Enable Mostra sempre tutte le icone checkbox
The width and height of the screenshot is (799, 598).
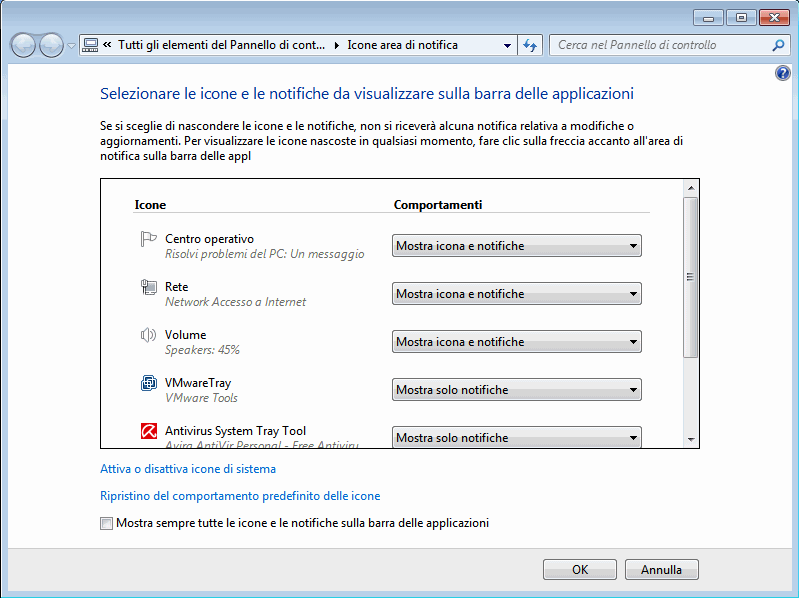(107, 523)
